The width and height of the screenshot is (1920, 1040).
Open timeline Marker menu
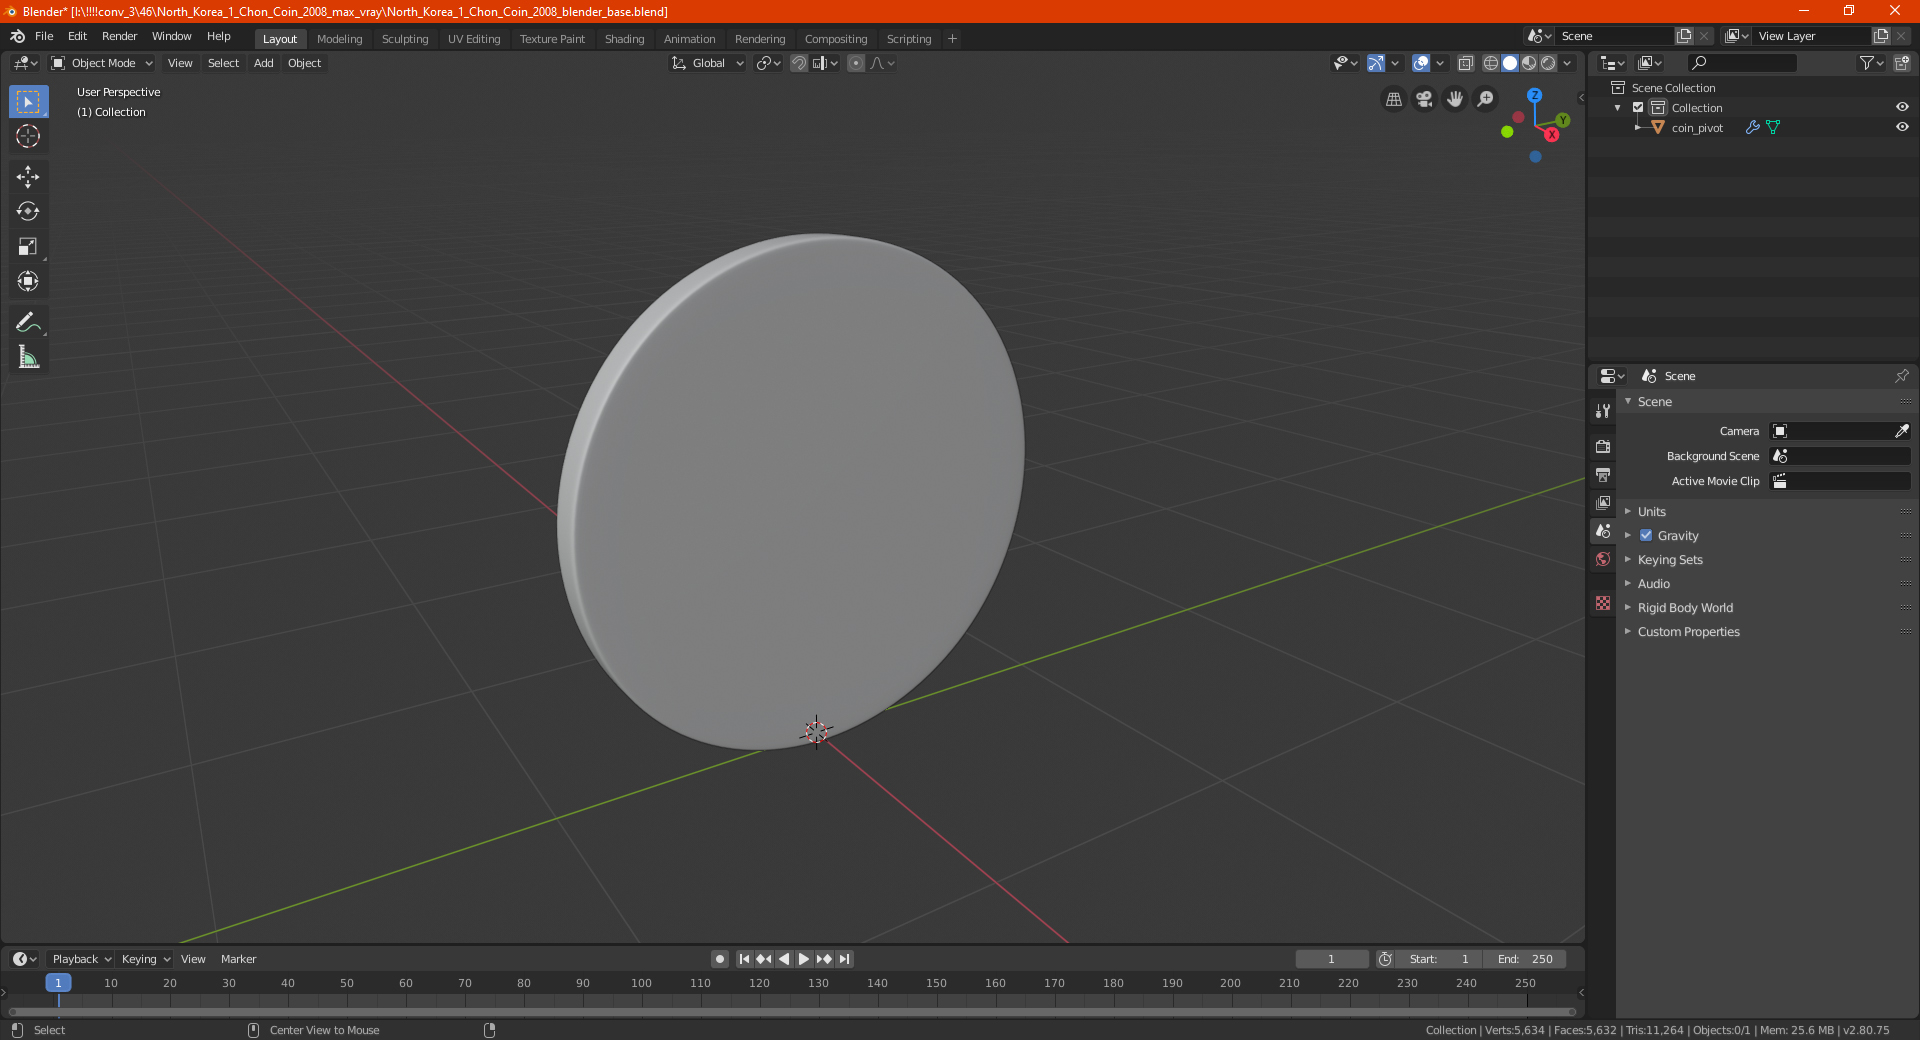pyautogui.click(x=238, y=959)
